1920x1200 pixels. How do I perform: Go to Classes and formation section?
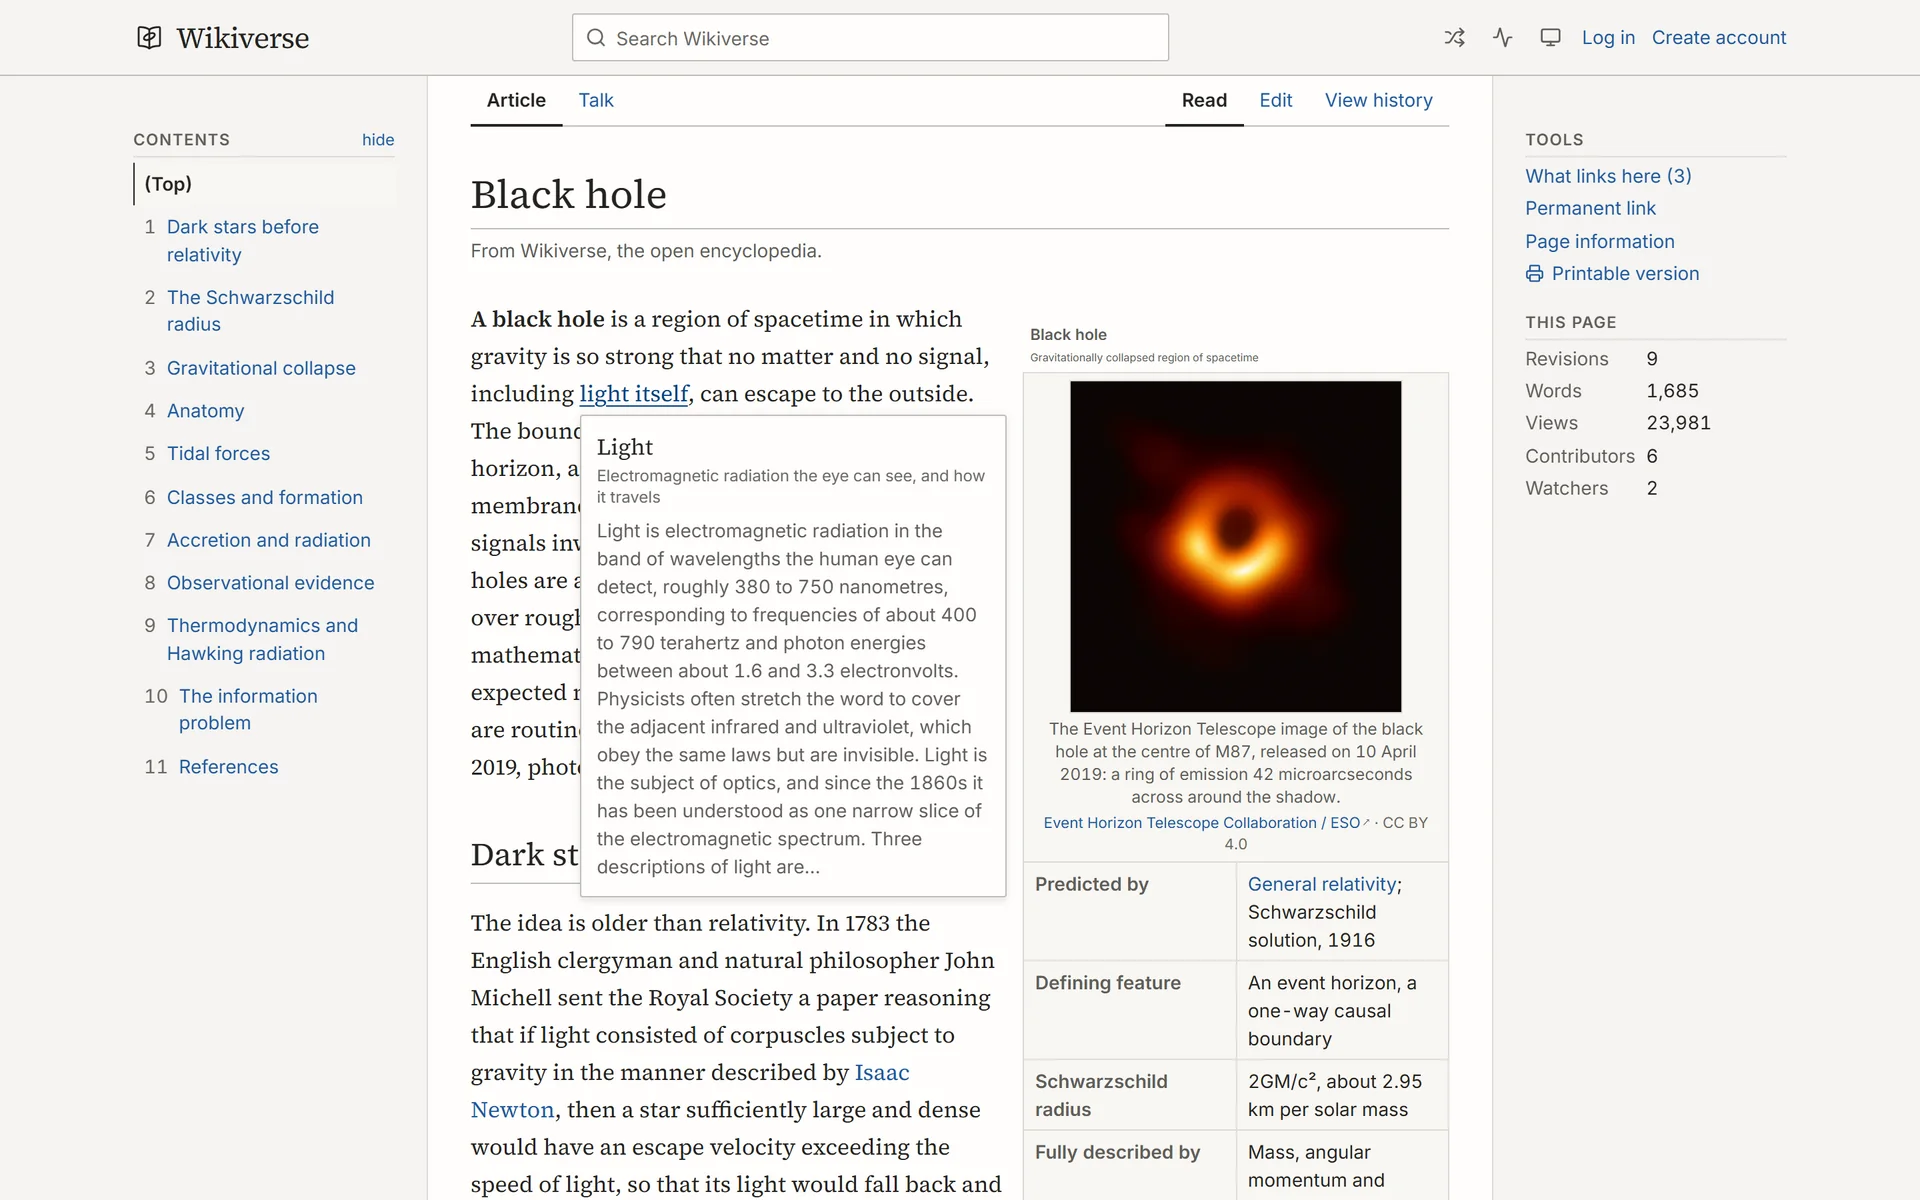point(264,498)
